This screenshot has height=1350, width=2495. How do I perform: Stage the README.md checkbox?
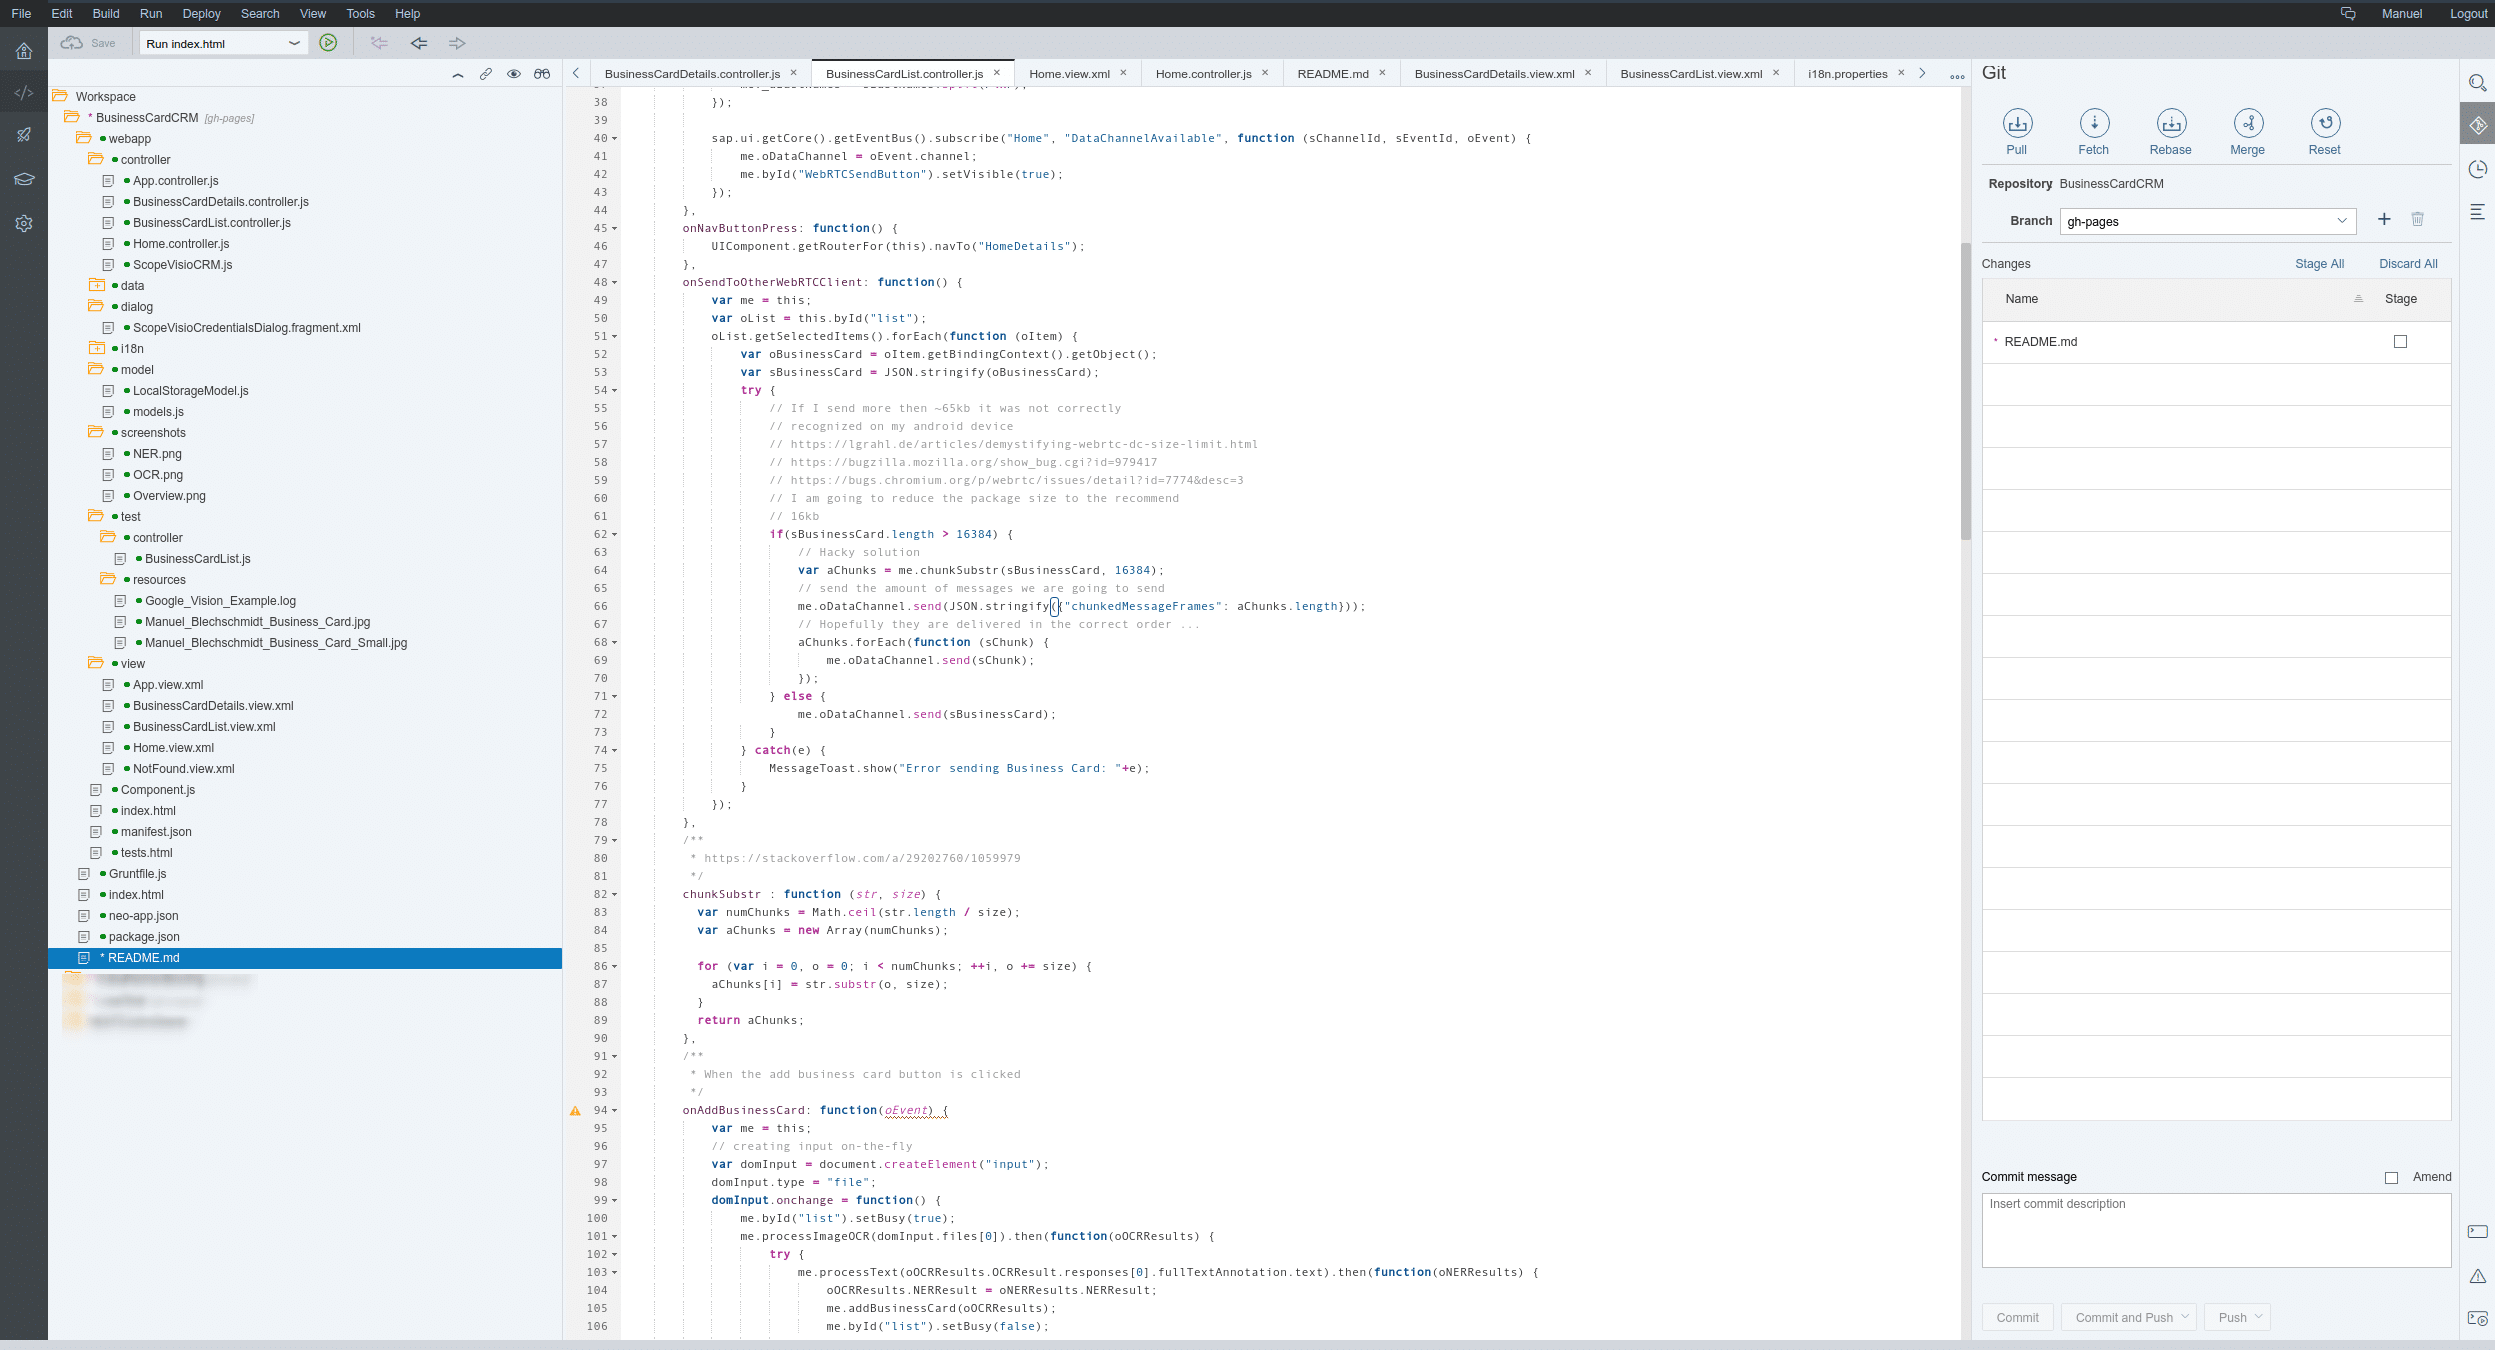click(x=2400, y=342)
